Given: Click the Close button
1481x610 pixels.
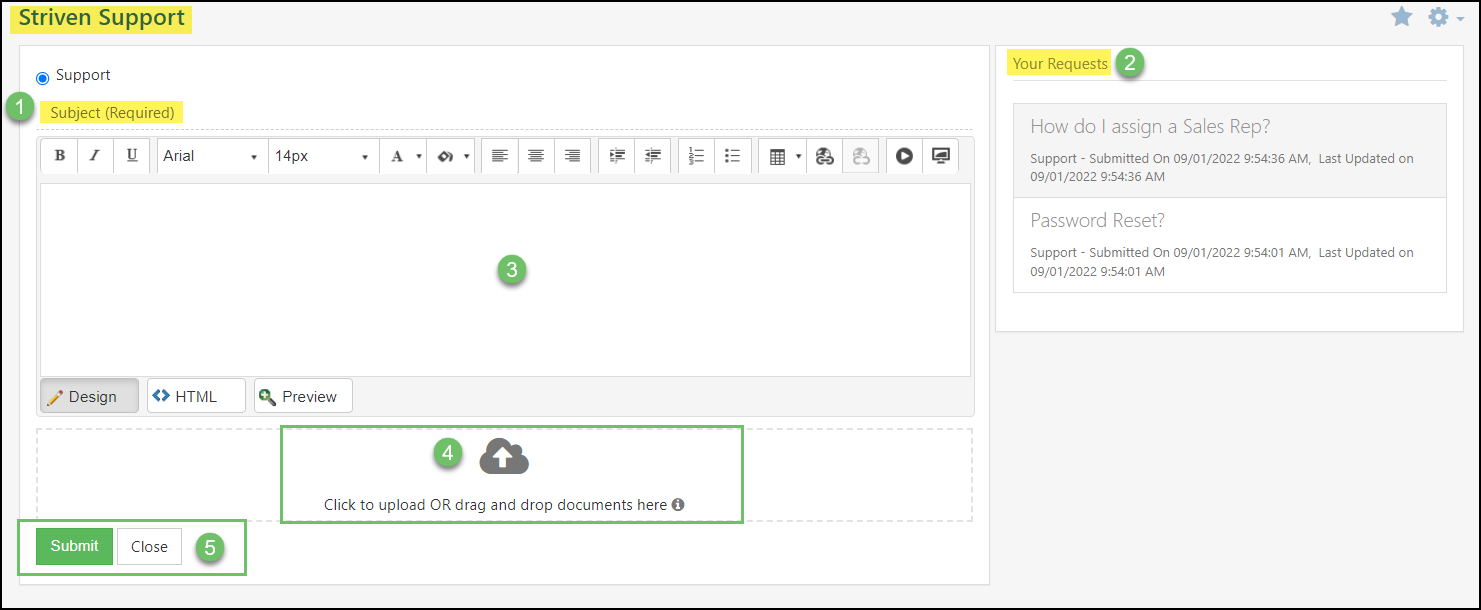Looking at the screenshot, I should [149, 546].
